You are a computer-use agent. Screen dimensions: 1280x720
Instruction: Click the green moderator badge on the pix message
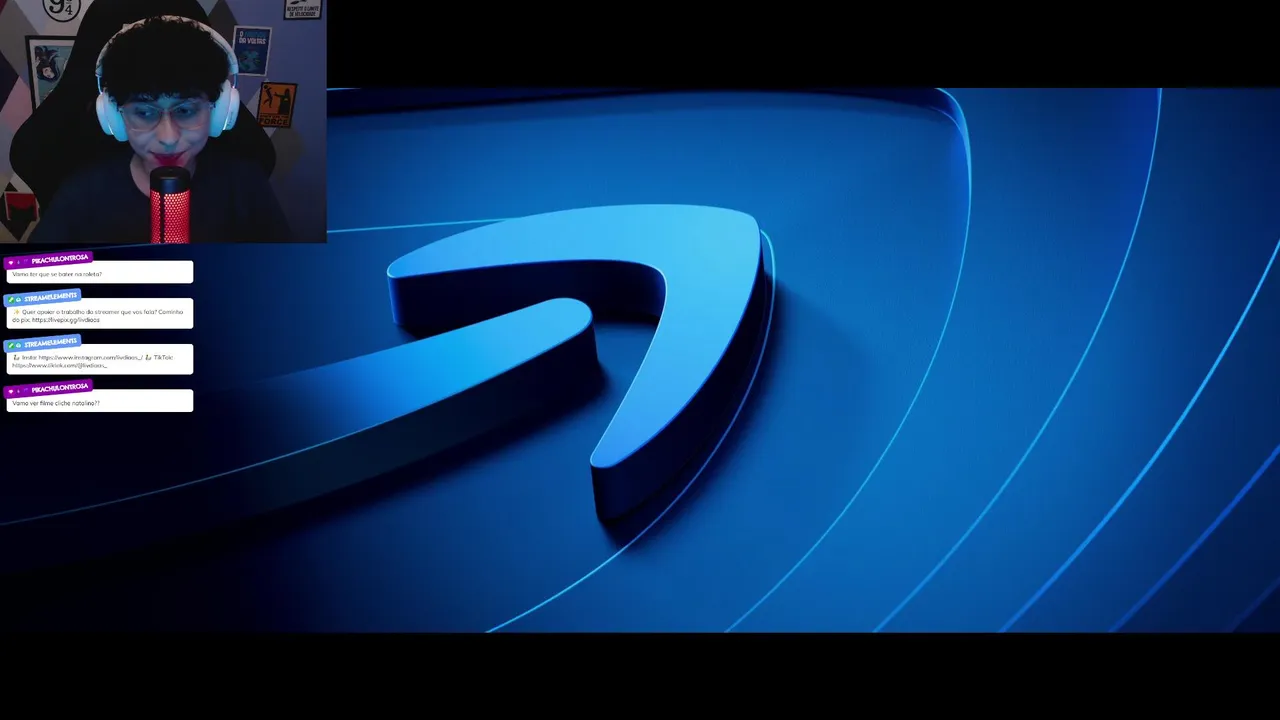coord(11,299)
